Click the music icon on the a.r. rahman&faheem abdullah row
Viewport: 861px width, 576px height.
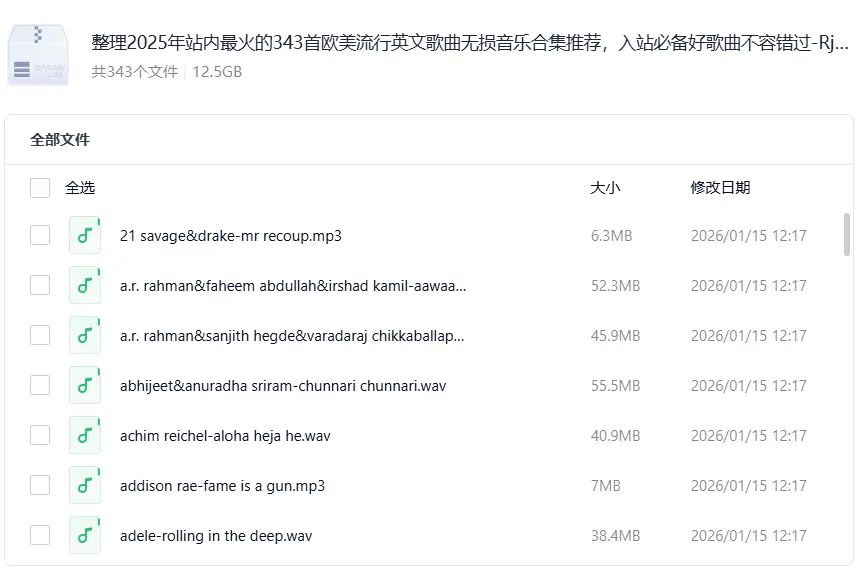pos(84,285)
